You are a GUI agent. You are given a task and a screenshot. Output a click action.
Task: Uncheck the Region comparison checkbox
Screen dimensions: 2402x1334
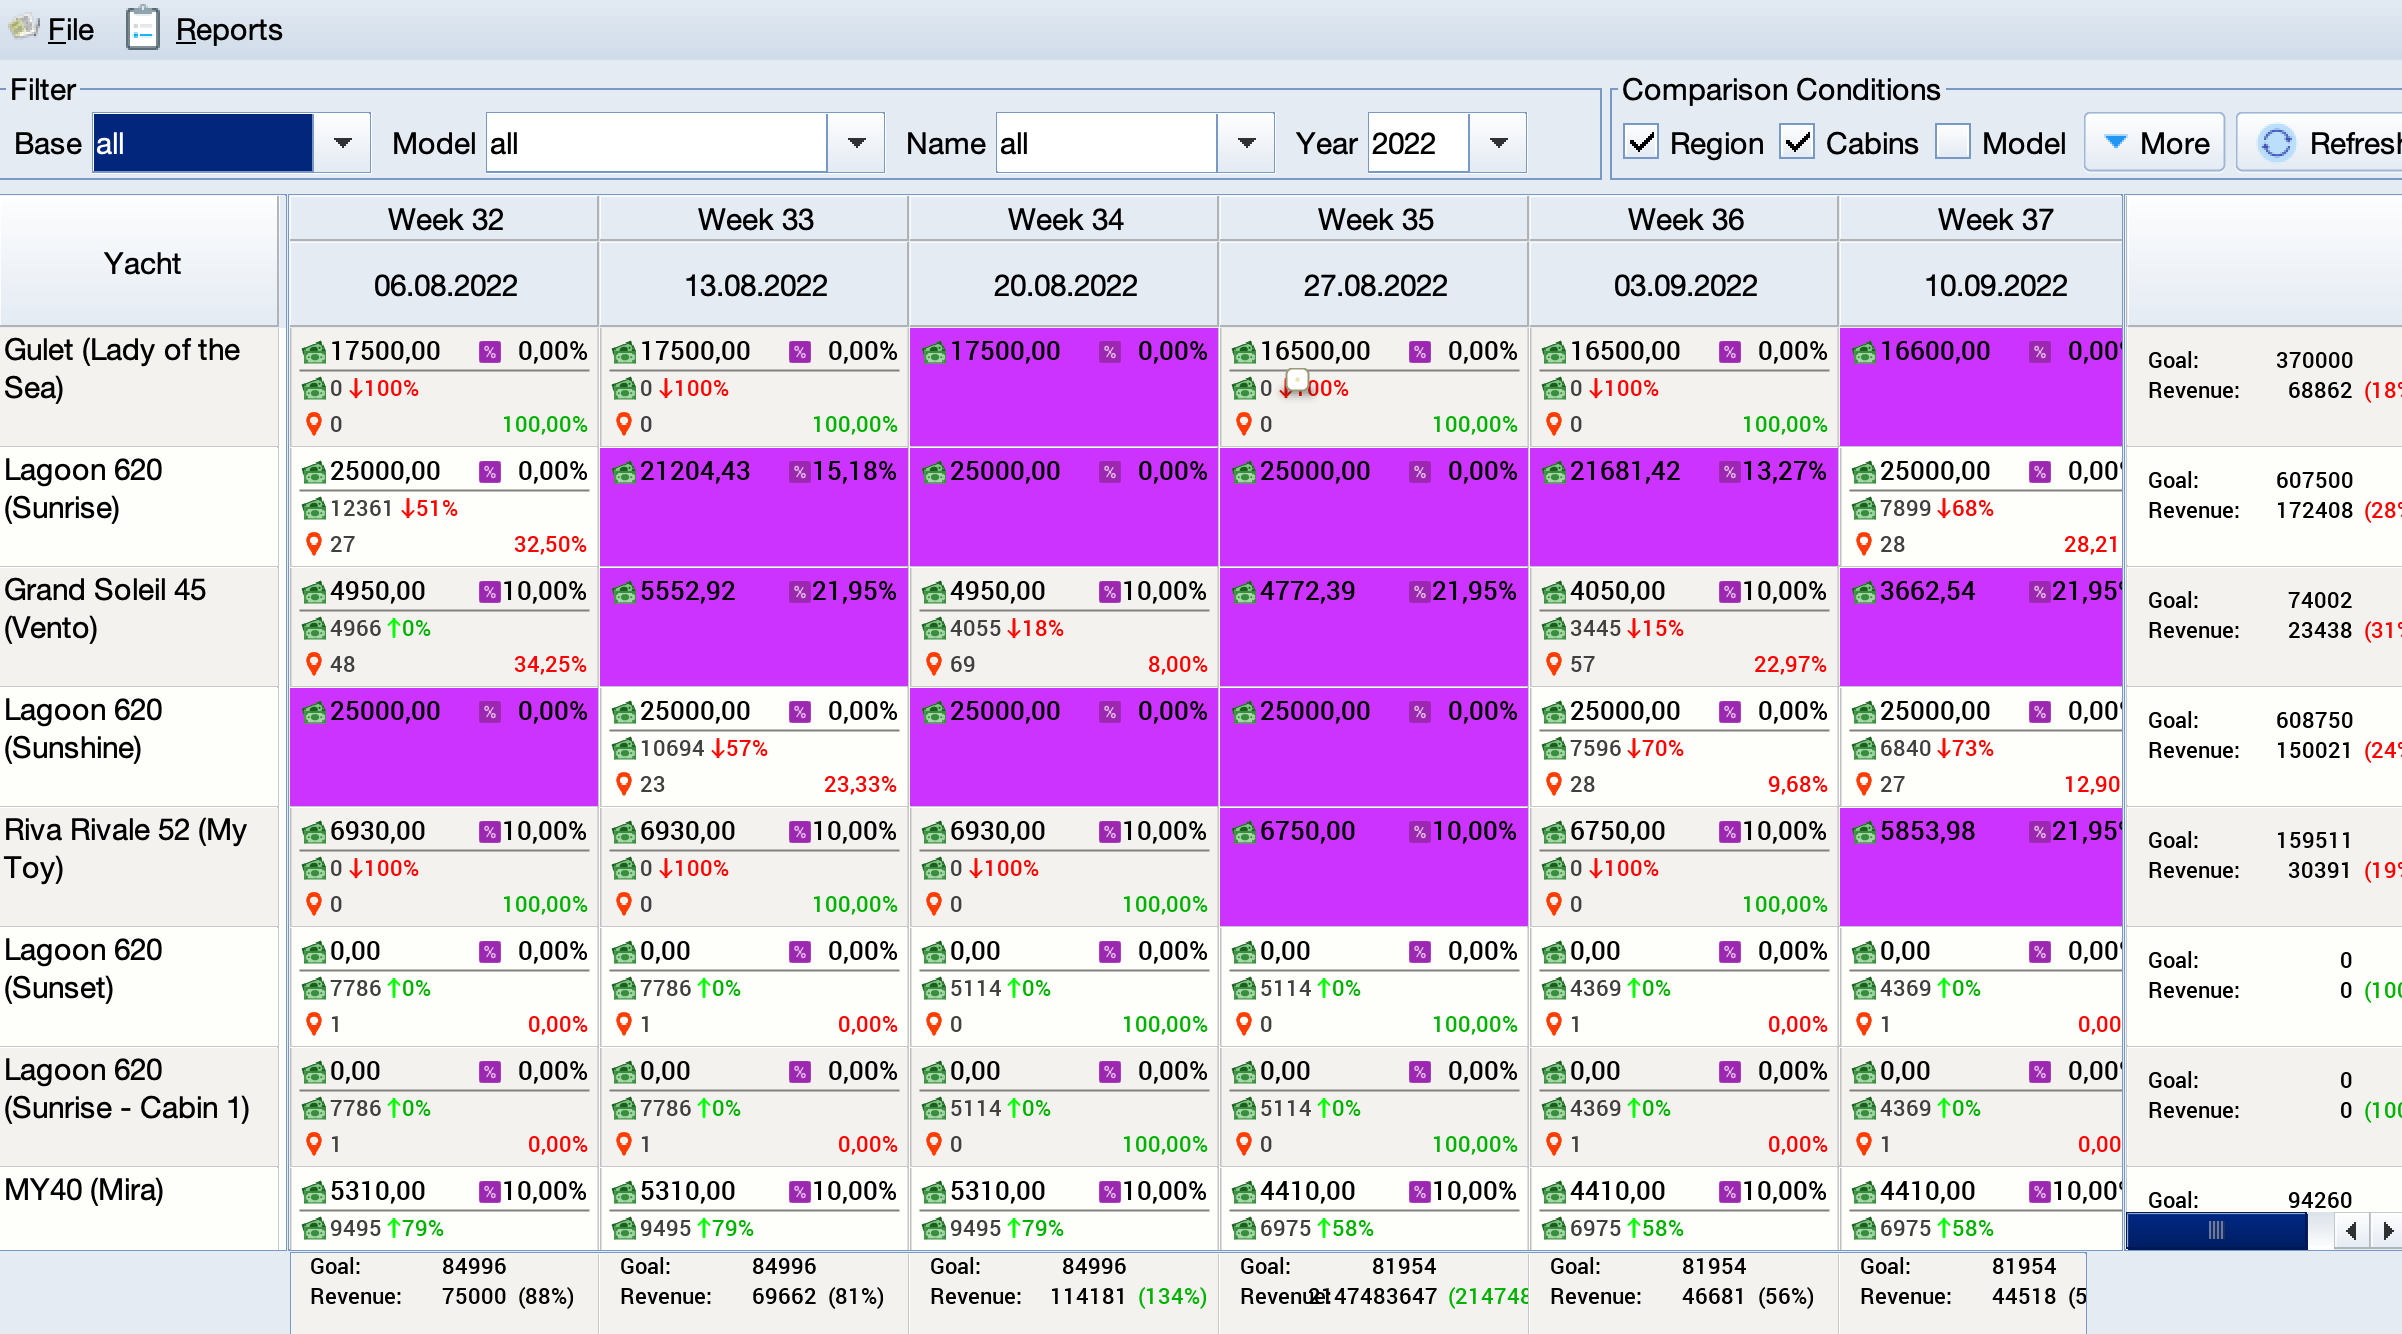click(1641, 142)
